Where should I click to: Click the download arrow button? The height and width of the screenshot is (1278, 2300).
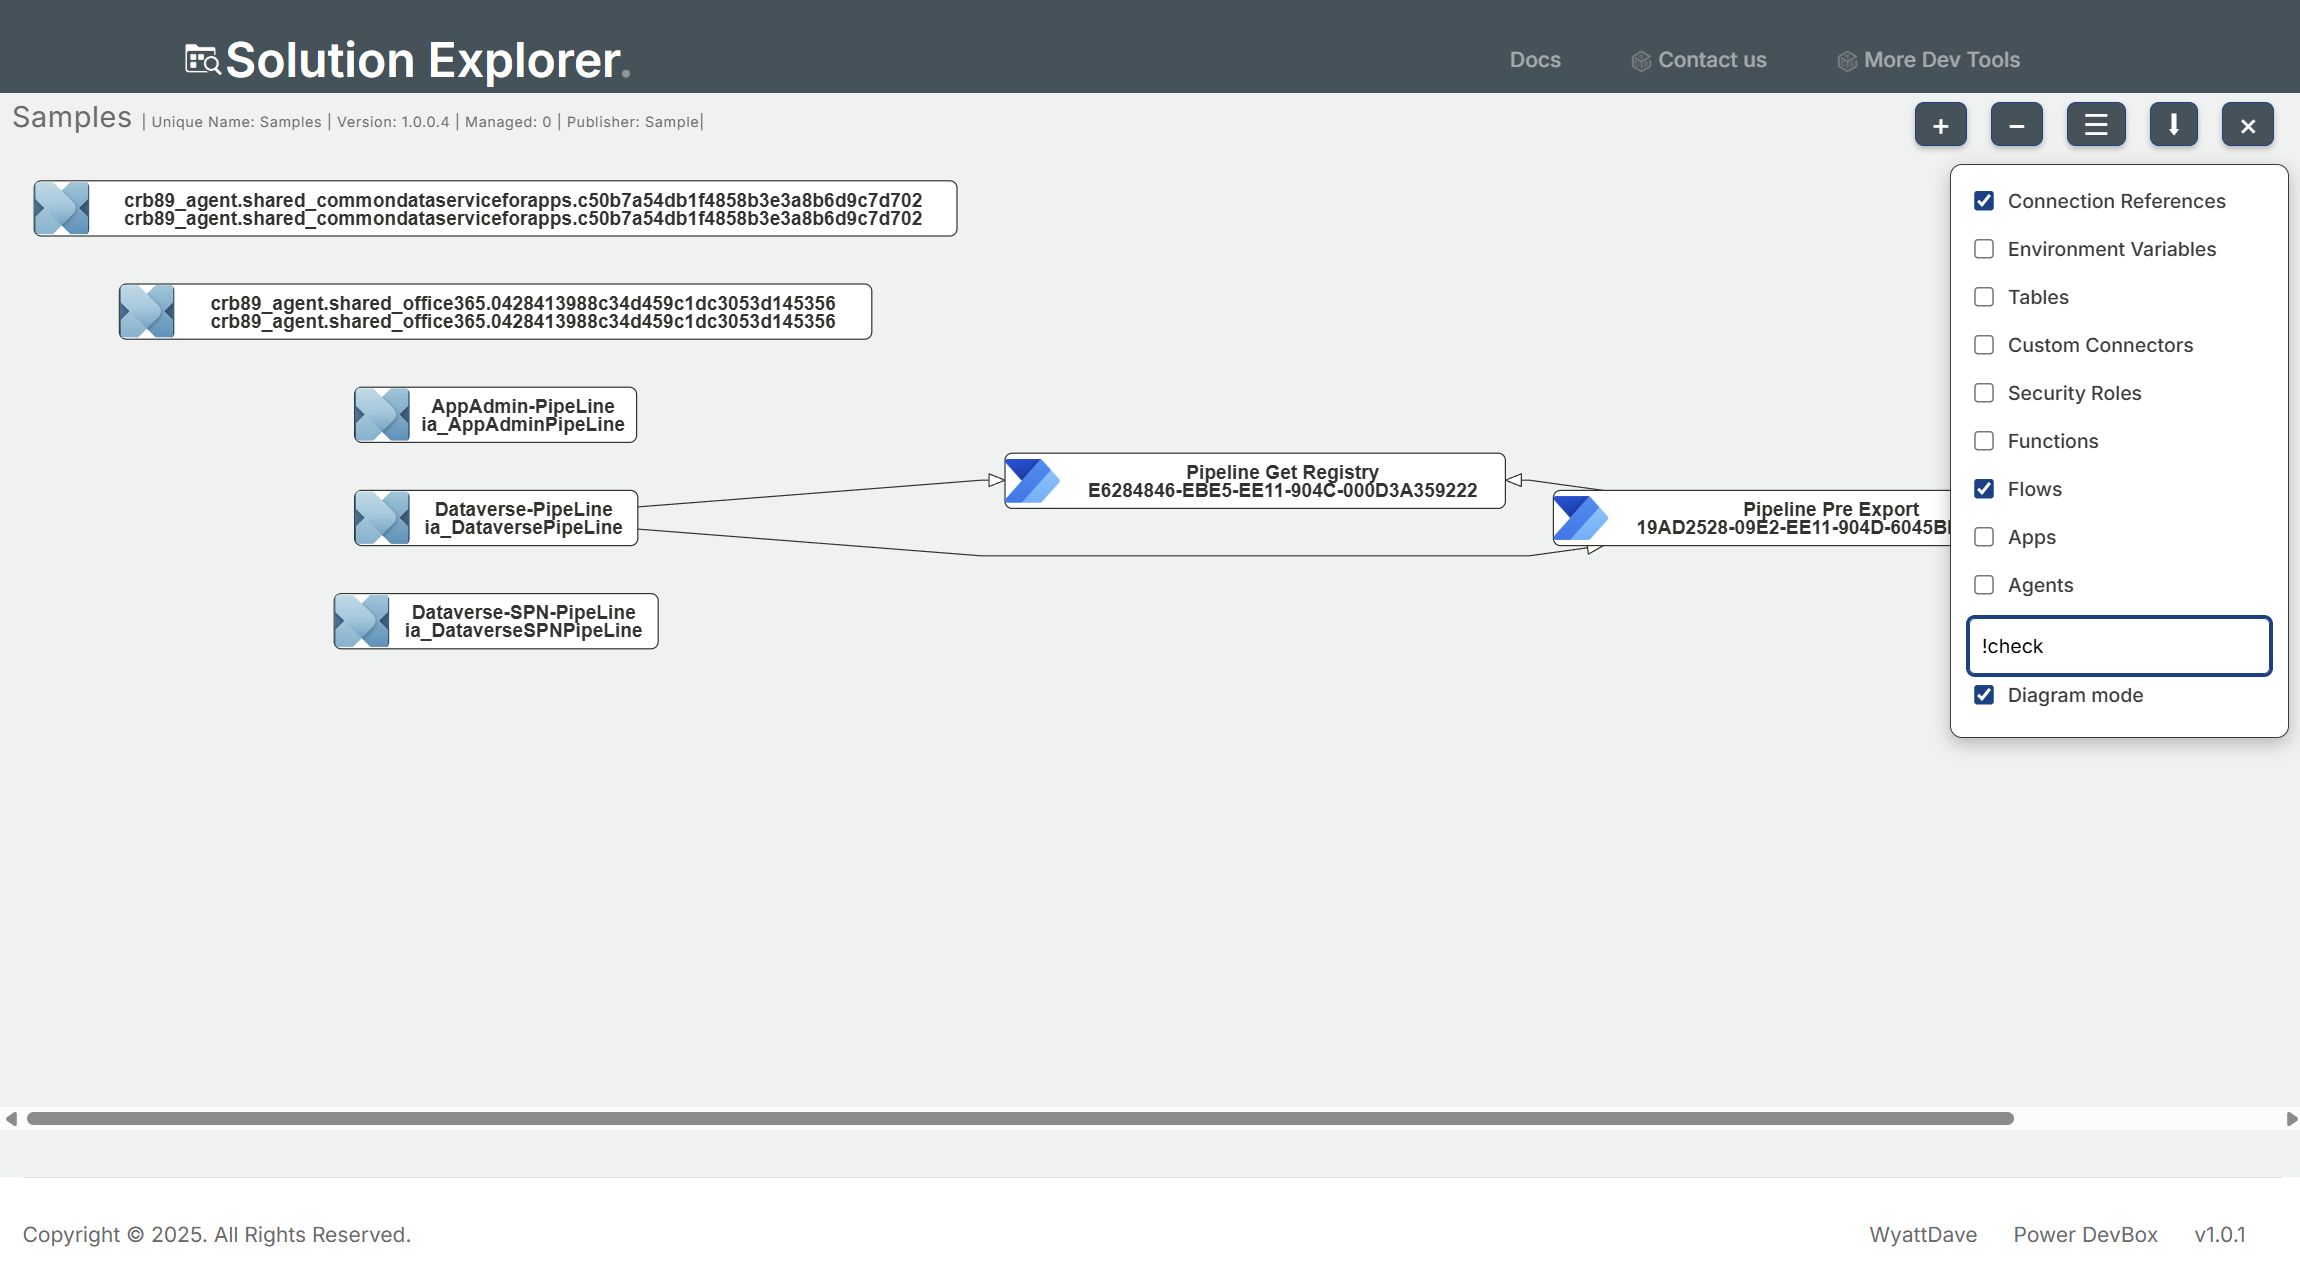2173,125
